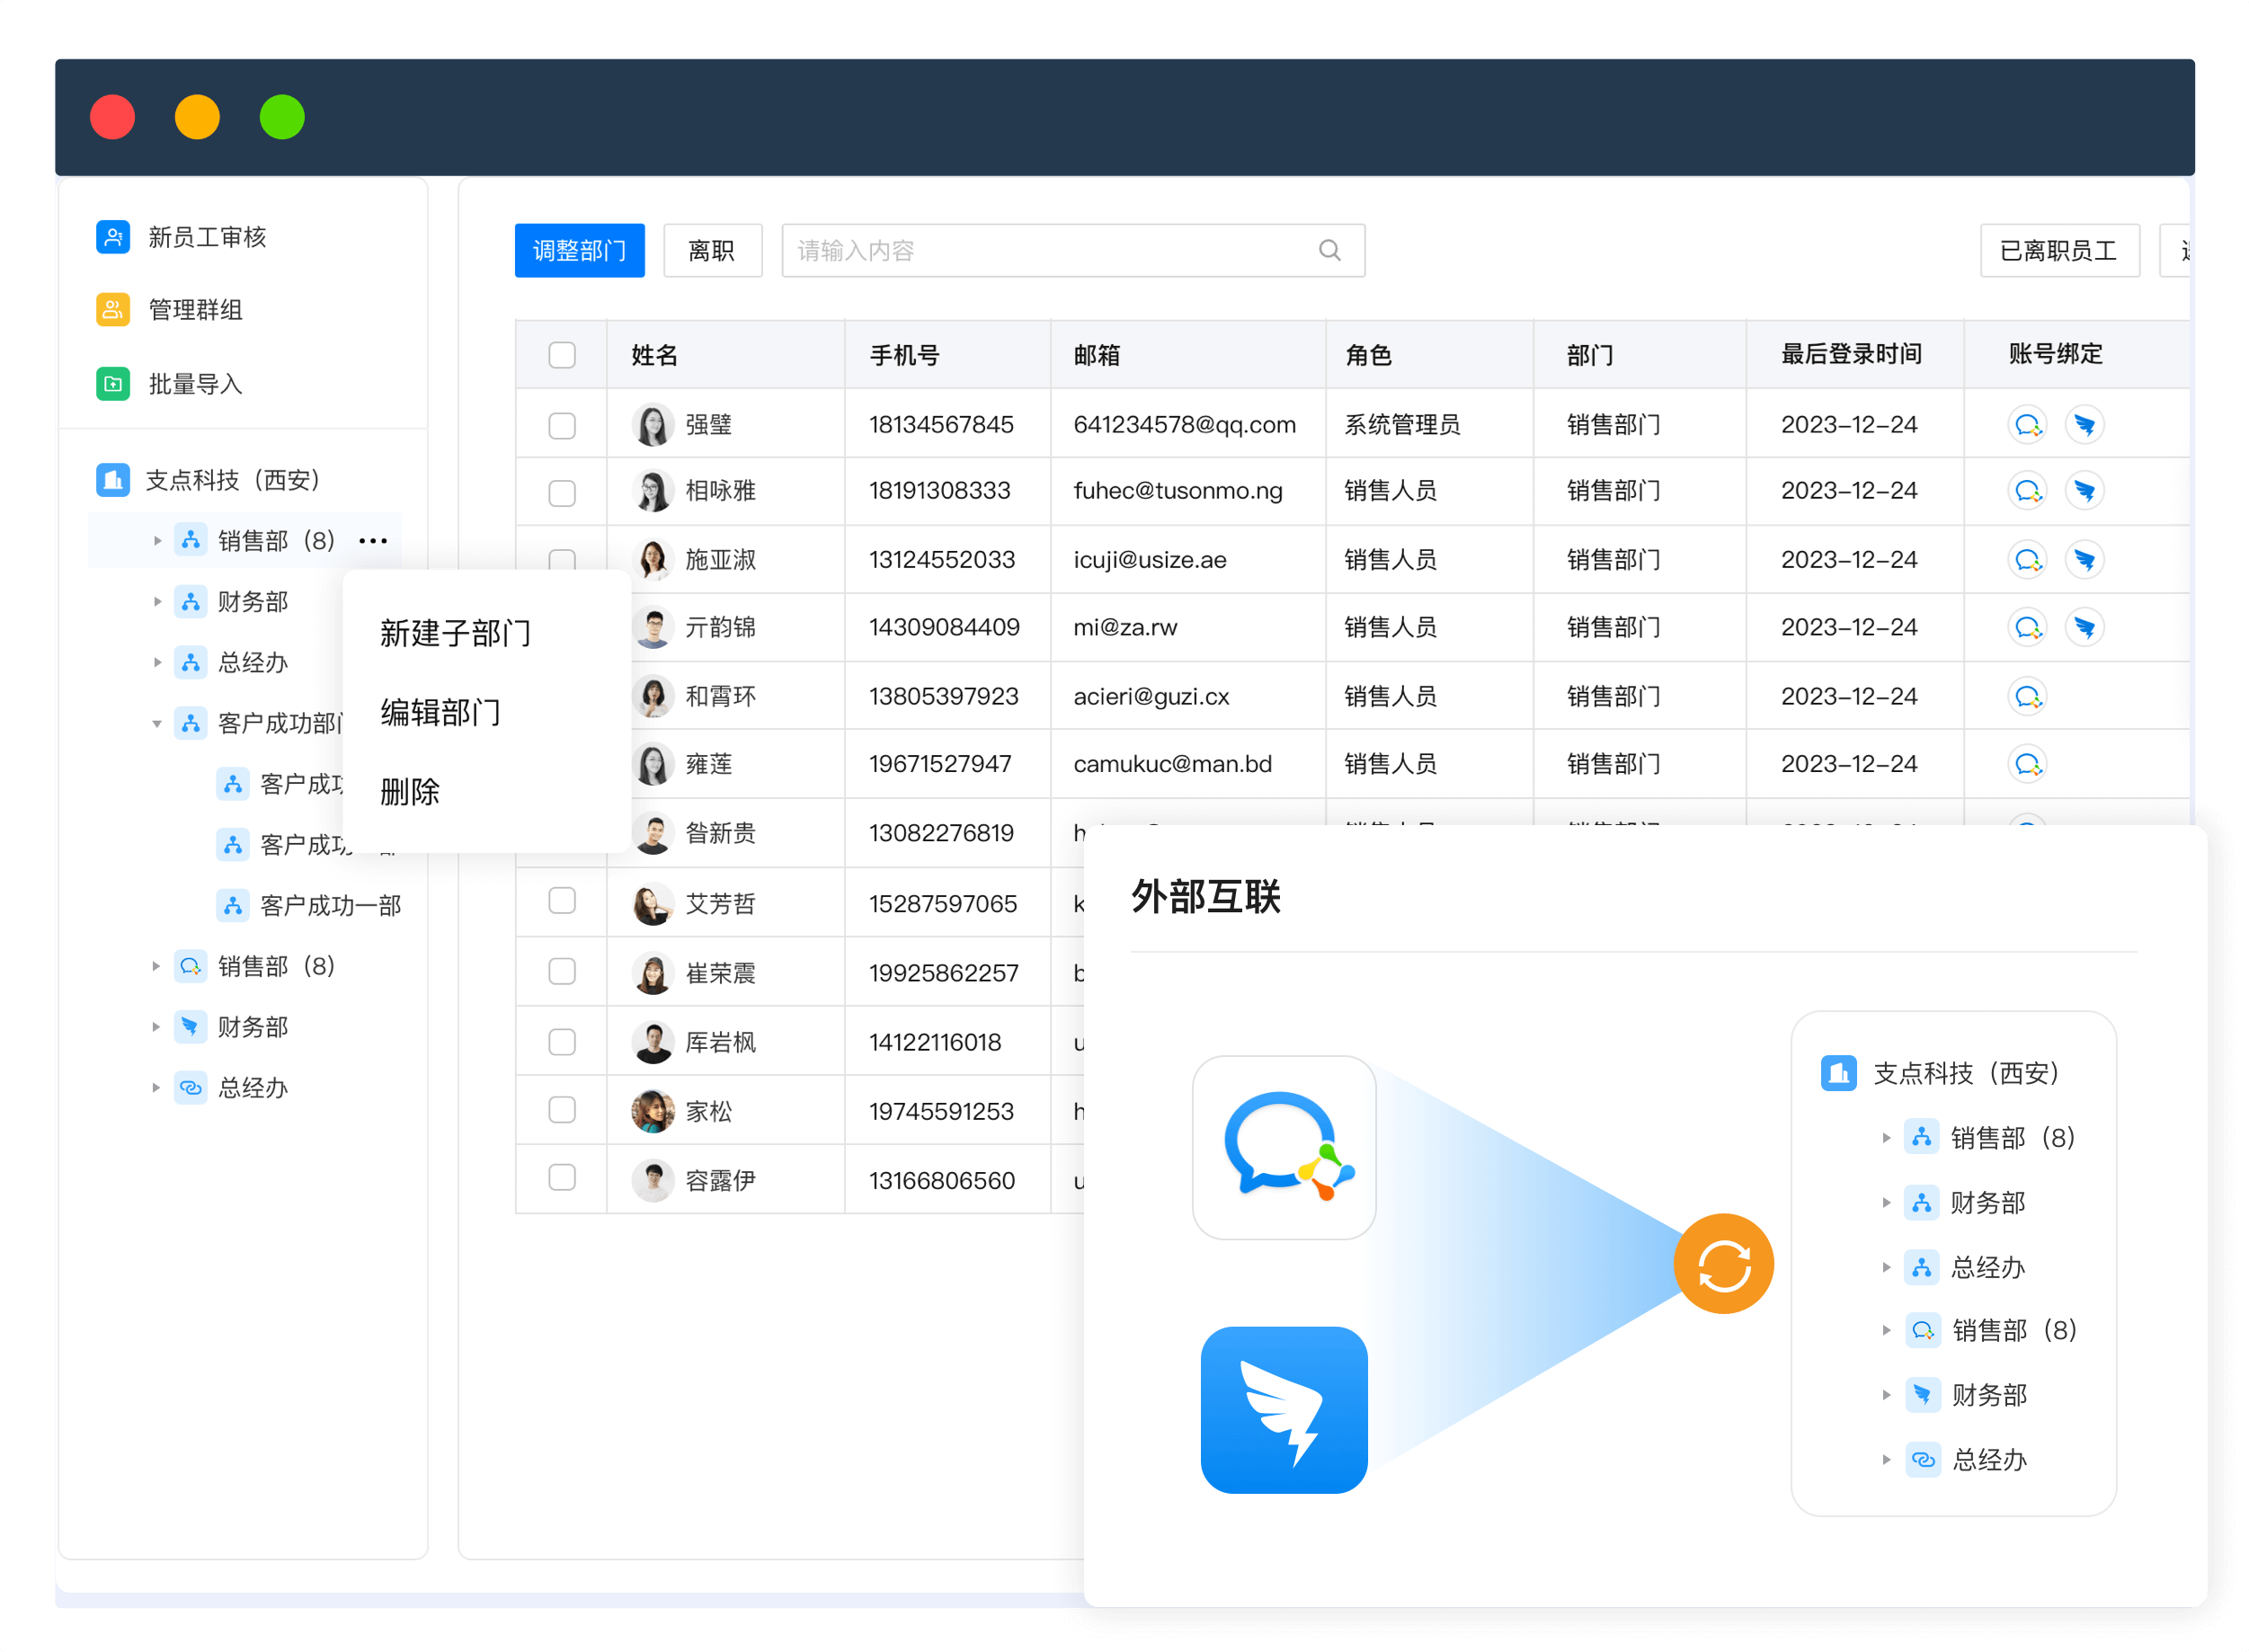The image size is (2249, 1652).
Task: Click the search magnifier icon
Action: click(x=1329, y=250)
